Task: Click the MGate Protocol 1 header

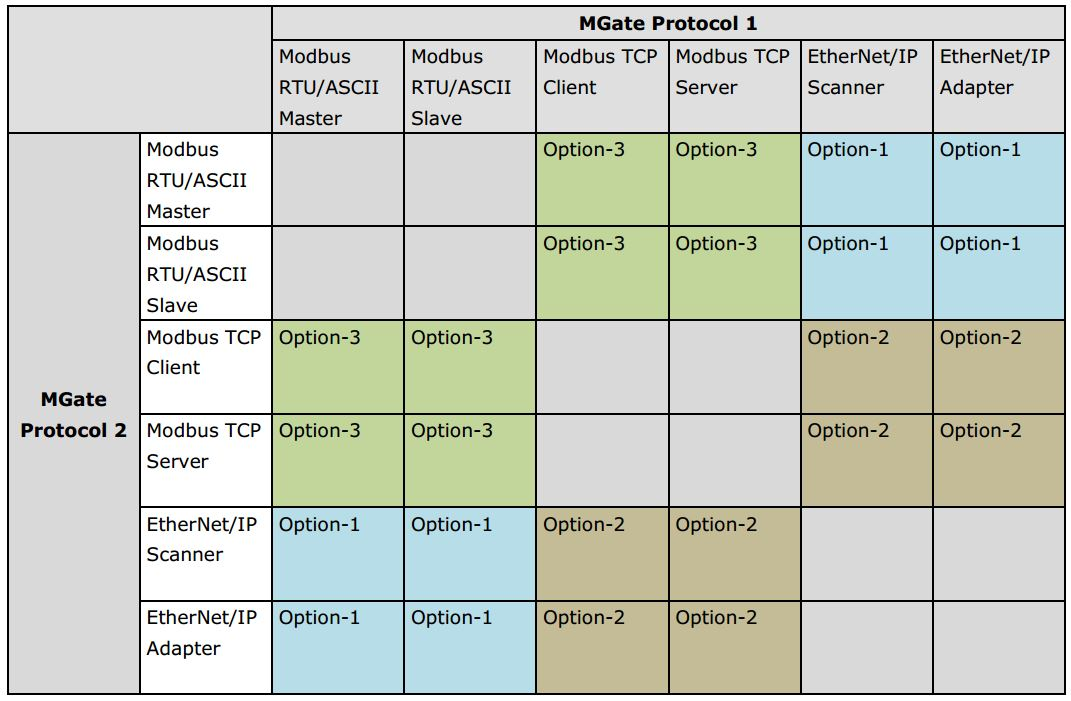Action: [x=668, y=23]
